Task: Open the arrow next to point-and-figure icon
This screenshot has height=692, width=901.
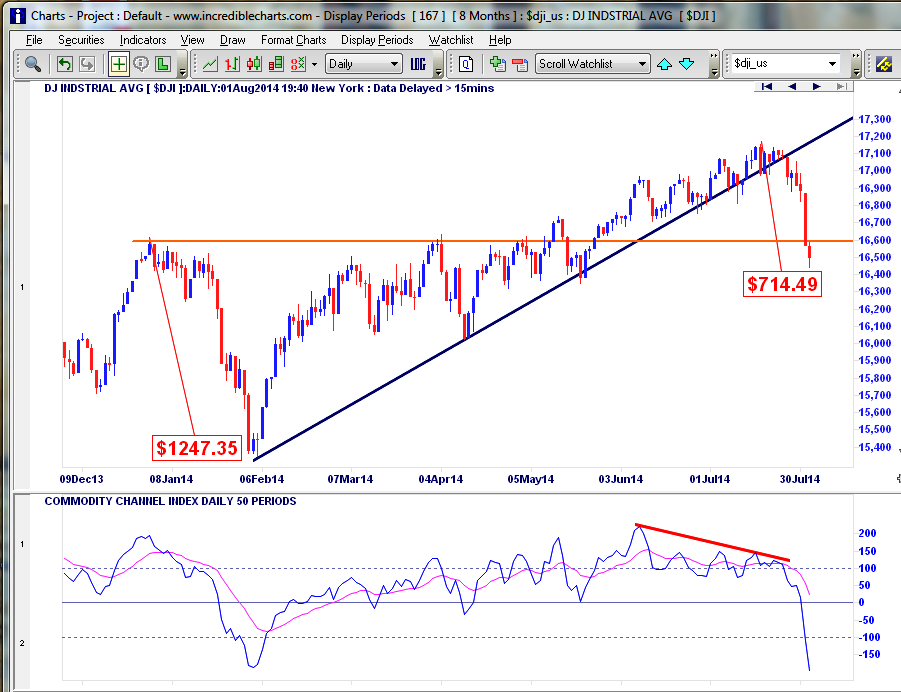Action: pyautogui.click(x=314, y=64)
